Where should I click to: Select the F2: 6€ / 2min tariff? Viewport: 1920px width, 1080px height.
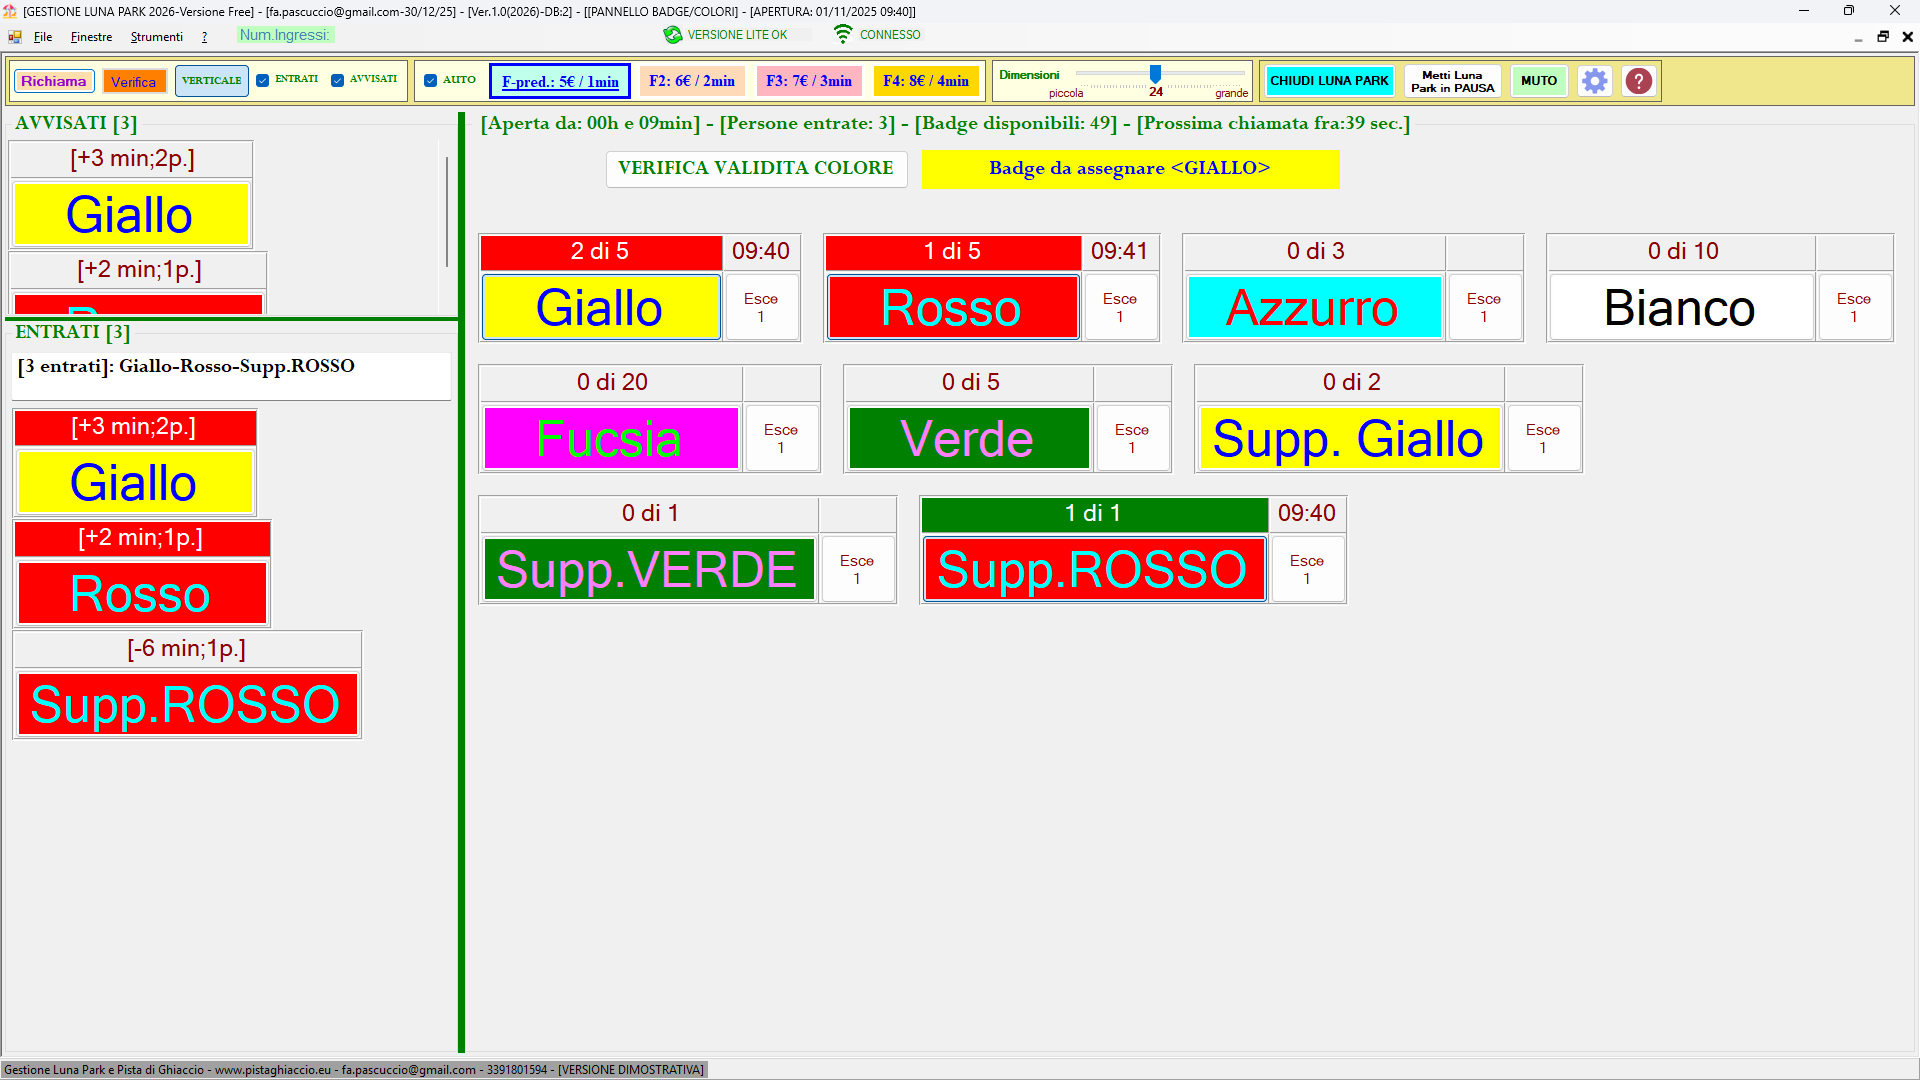tap(691, 81)
